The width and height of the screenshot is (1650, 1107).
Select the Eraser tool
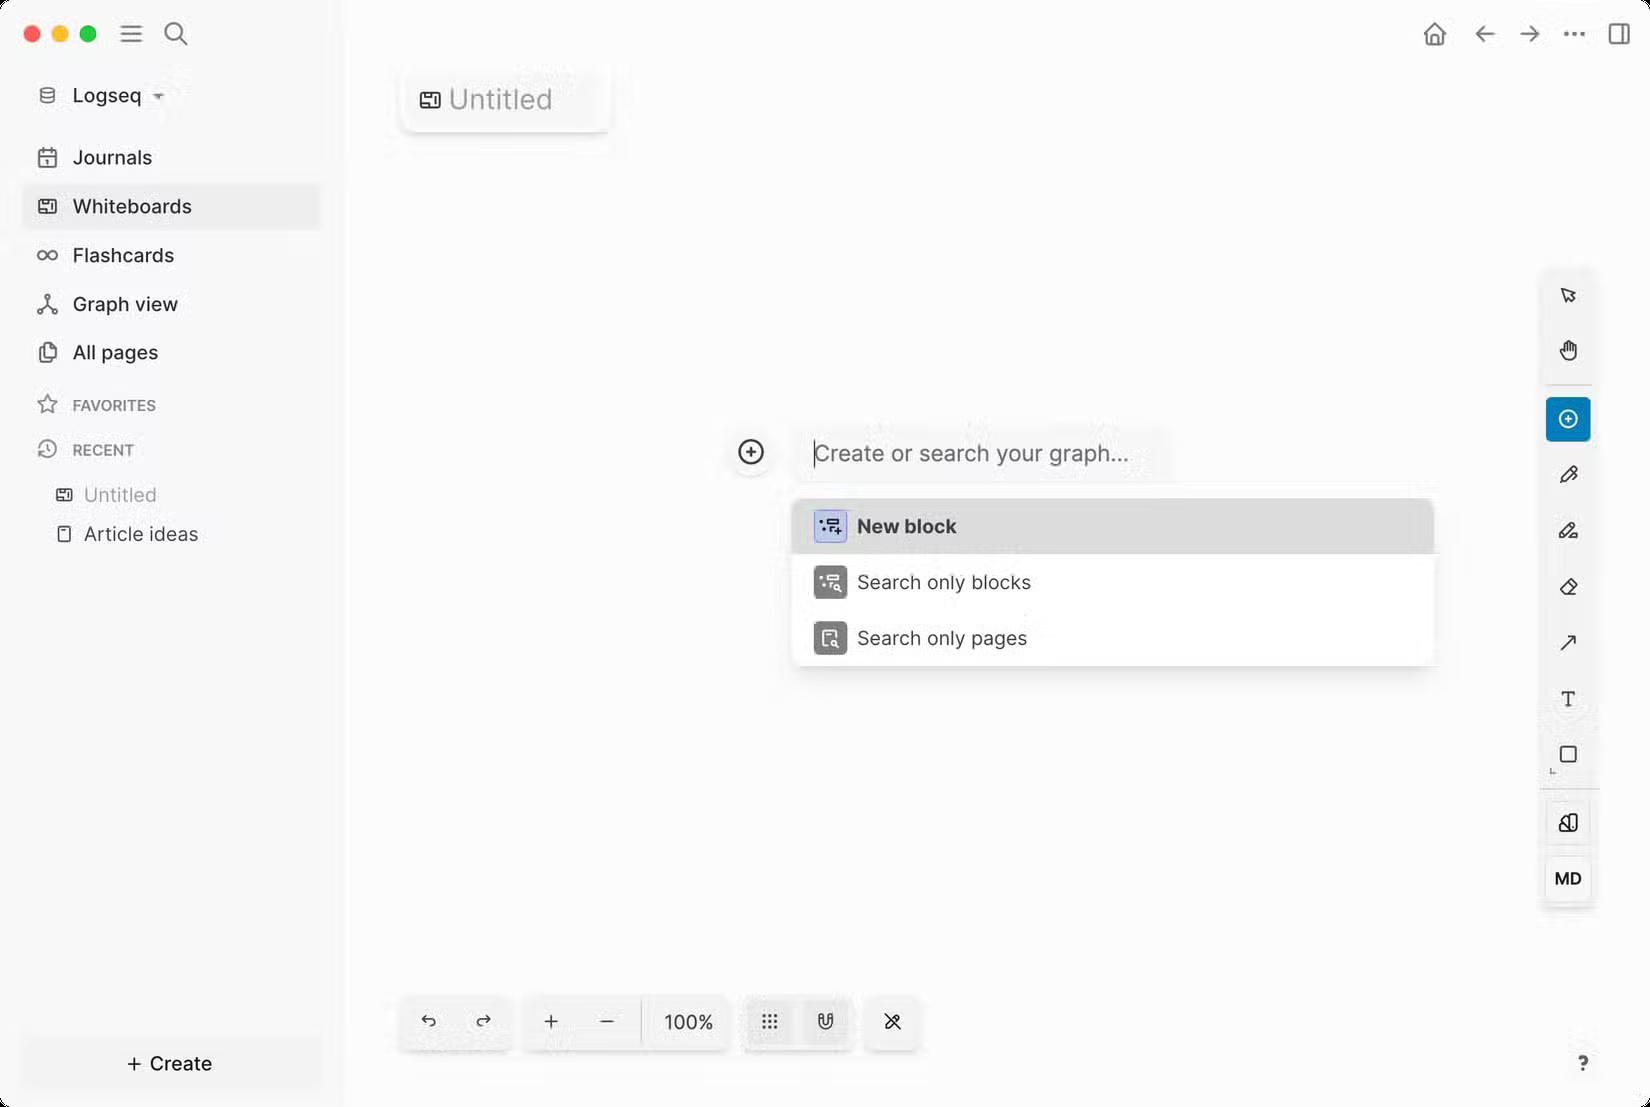pos(1568,587)
